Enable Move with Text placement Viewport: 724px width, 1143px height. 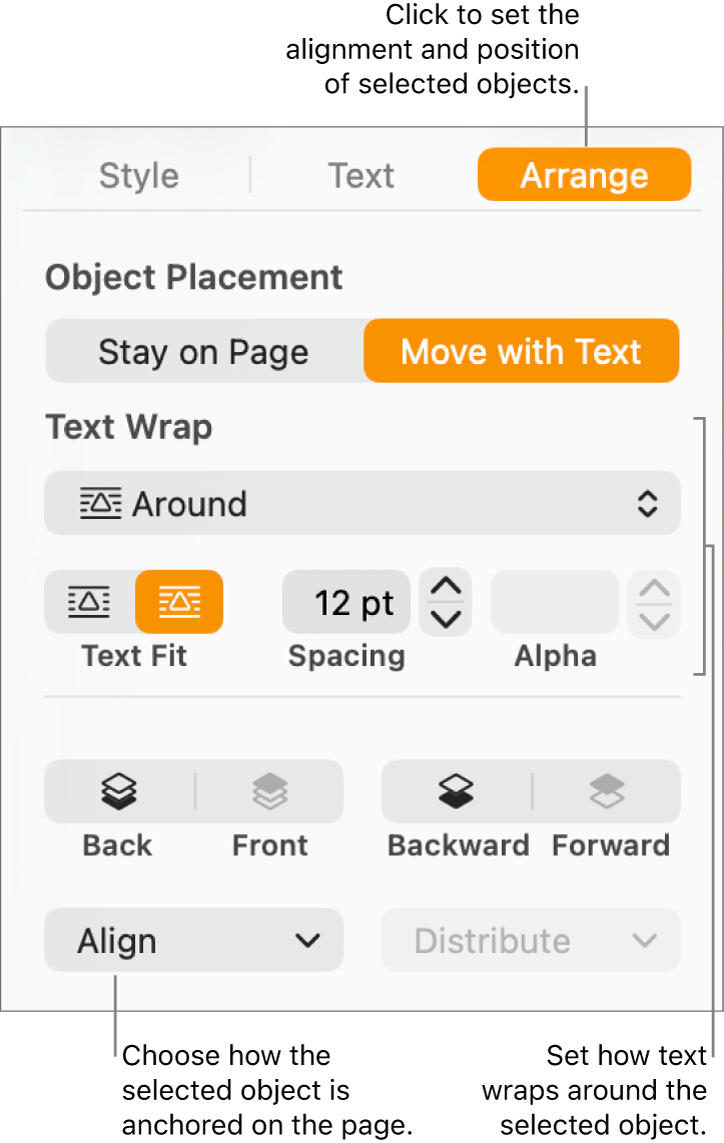tap(521, 351)
